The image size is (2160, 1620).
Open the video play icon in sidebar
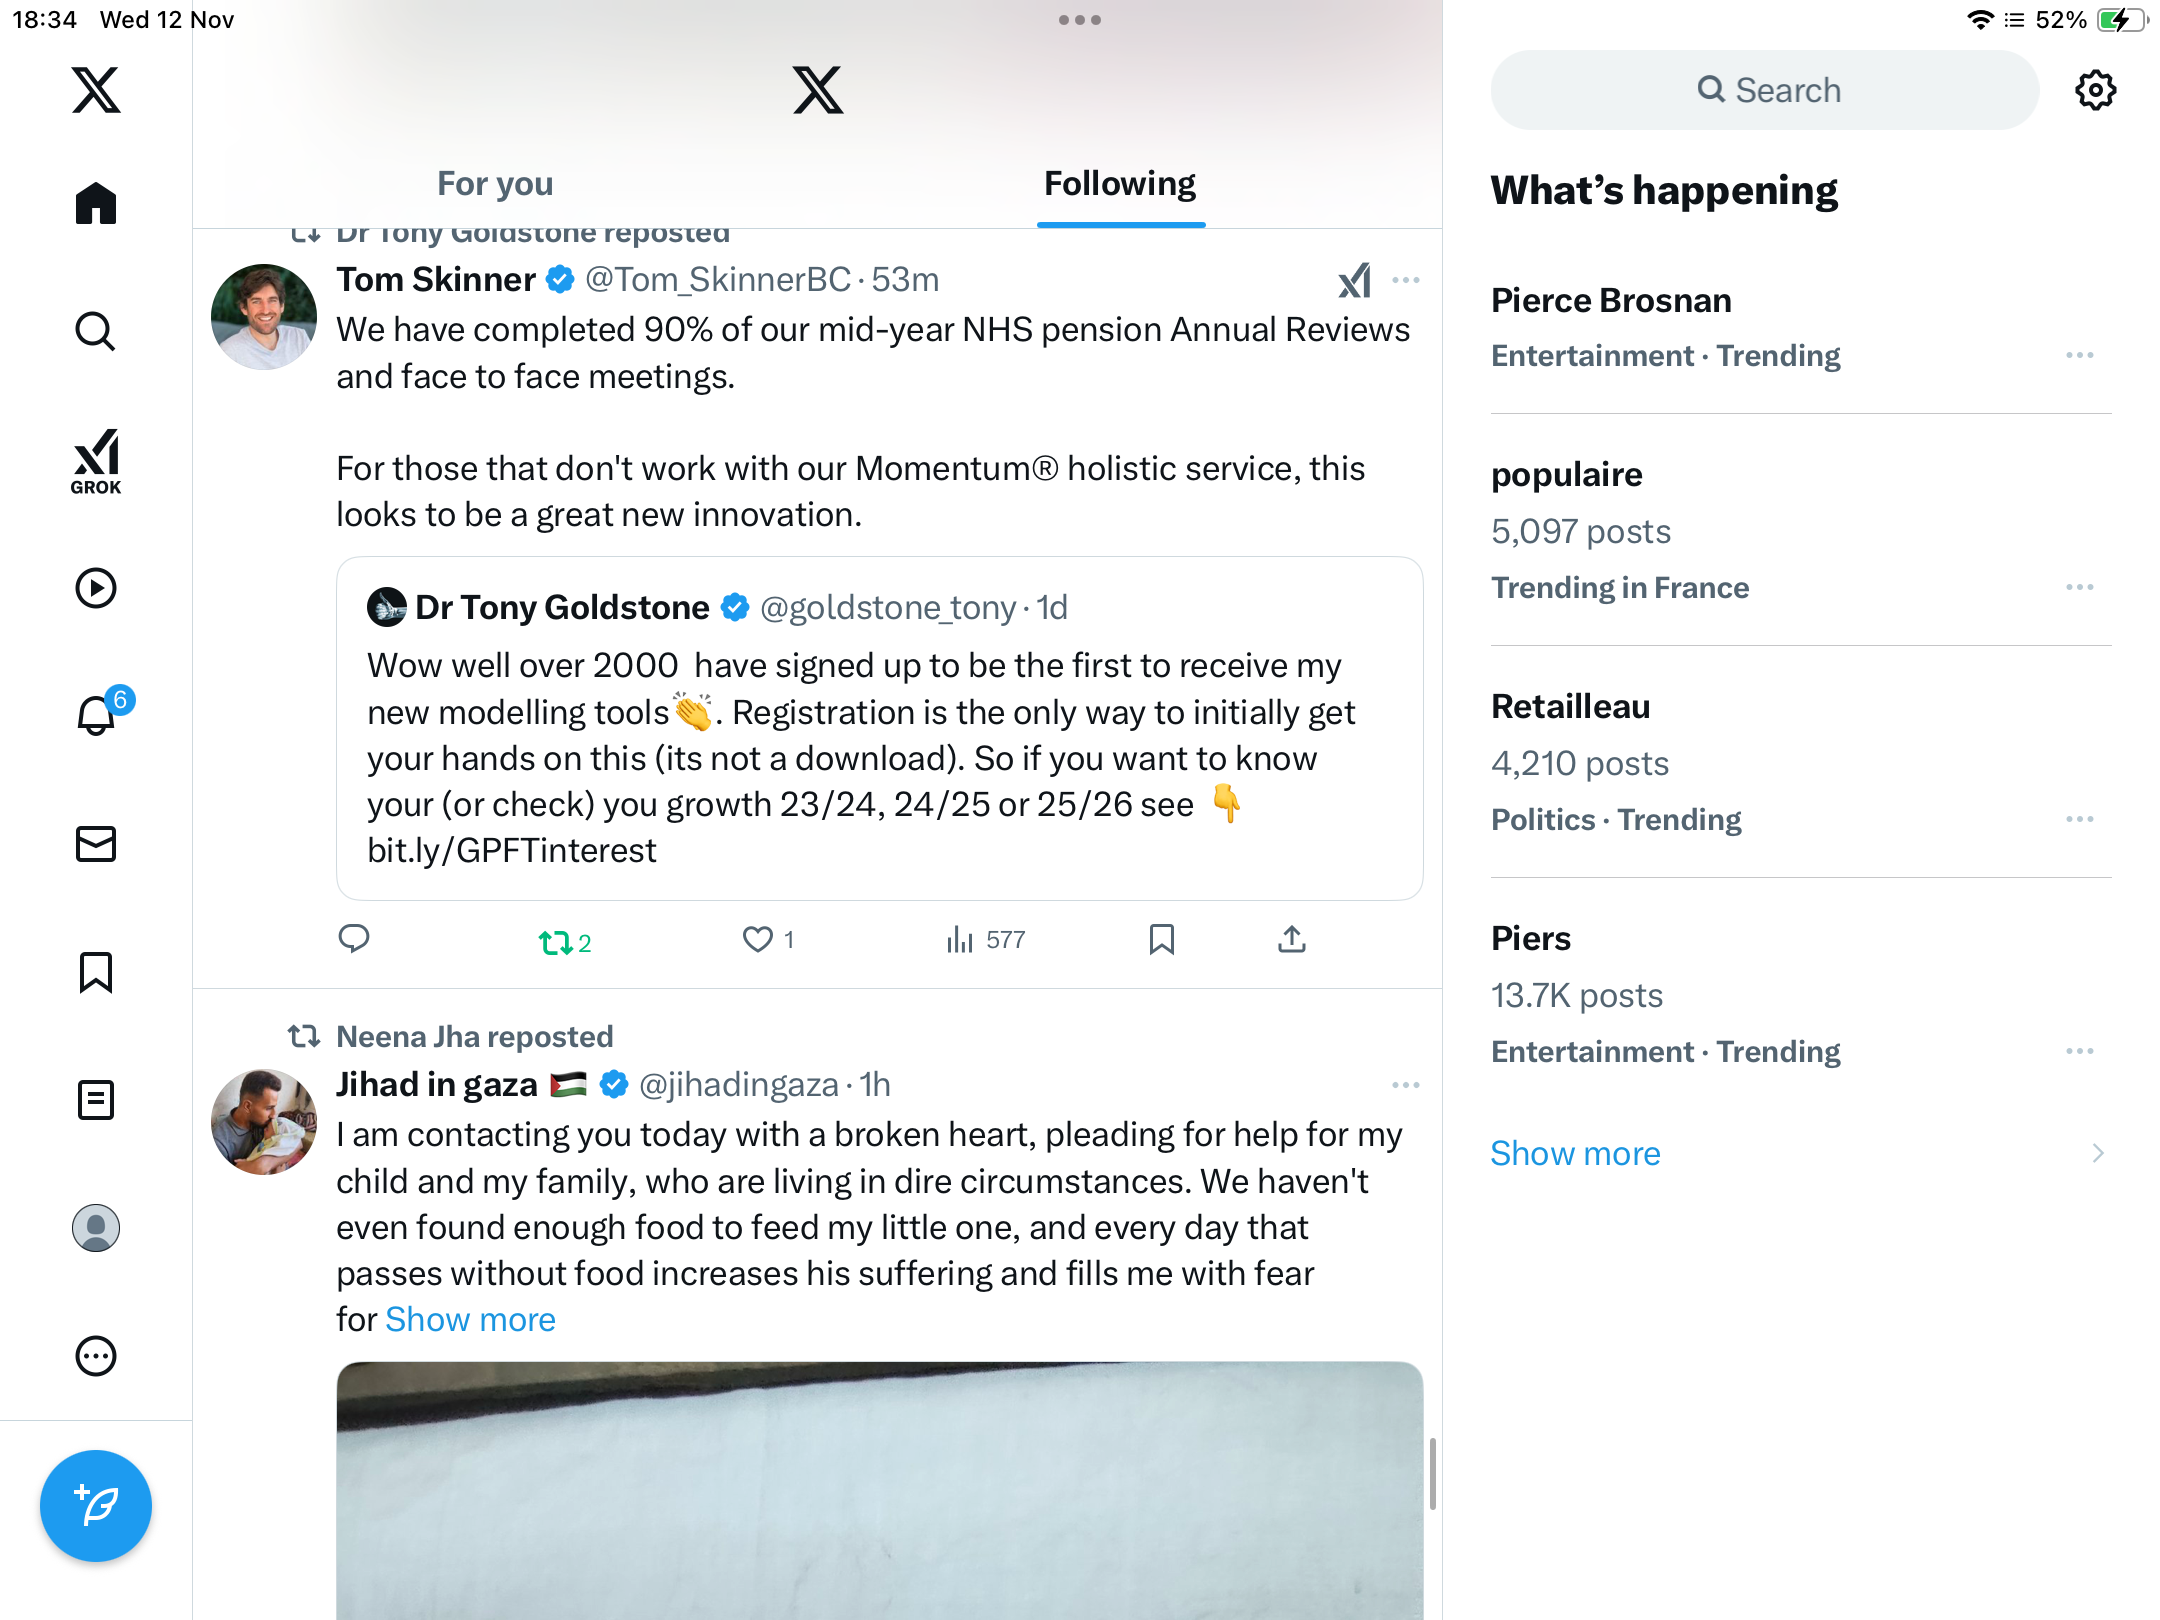[x=96, y=588]
